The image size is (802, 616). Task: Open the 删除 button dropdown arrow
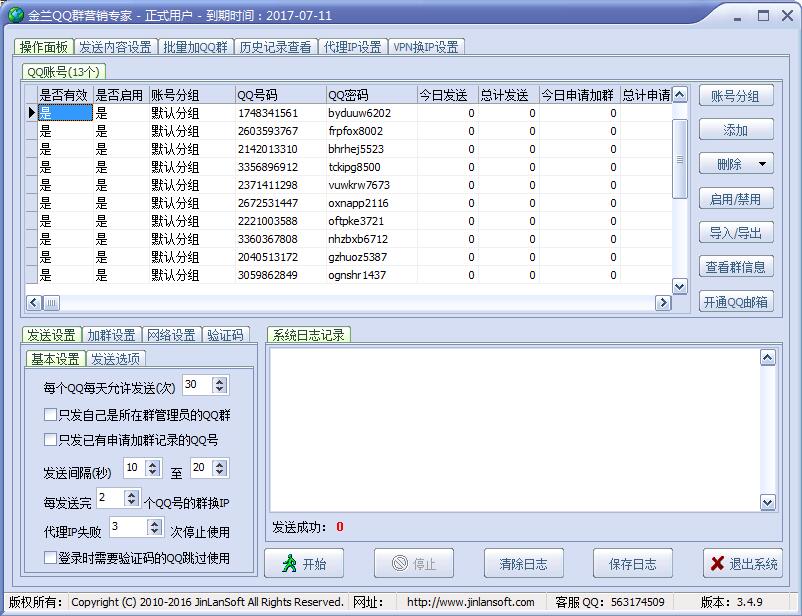(762, 164)
